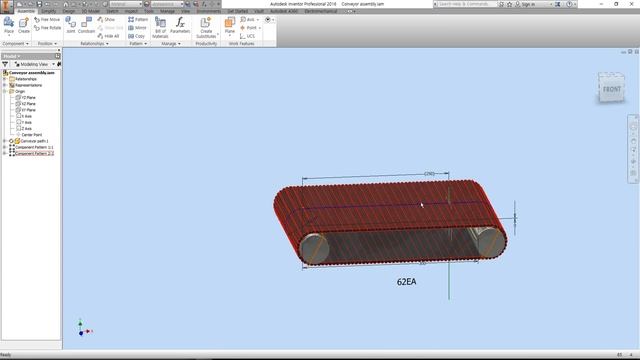
Task: Switch to the View ribbon tab
Action: click(x=185, y=11)
